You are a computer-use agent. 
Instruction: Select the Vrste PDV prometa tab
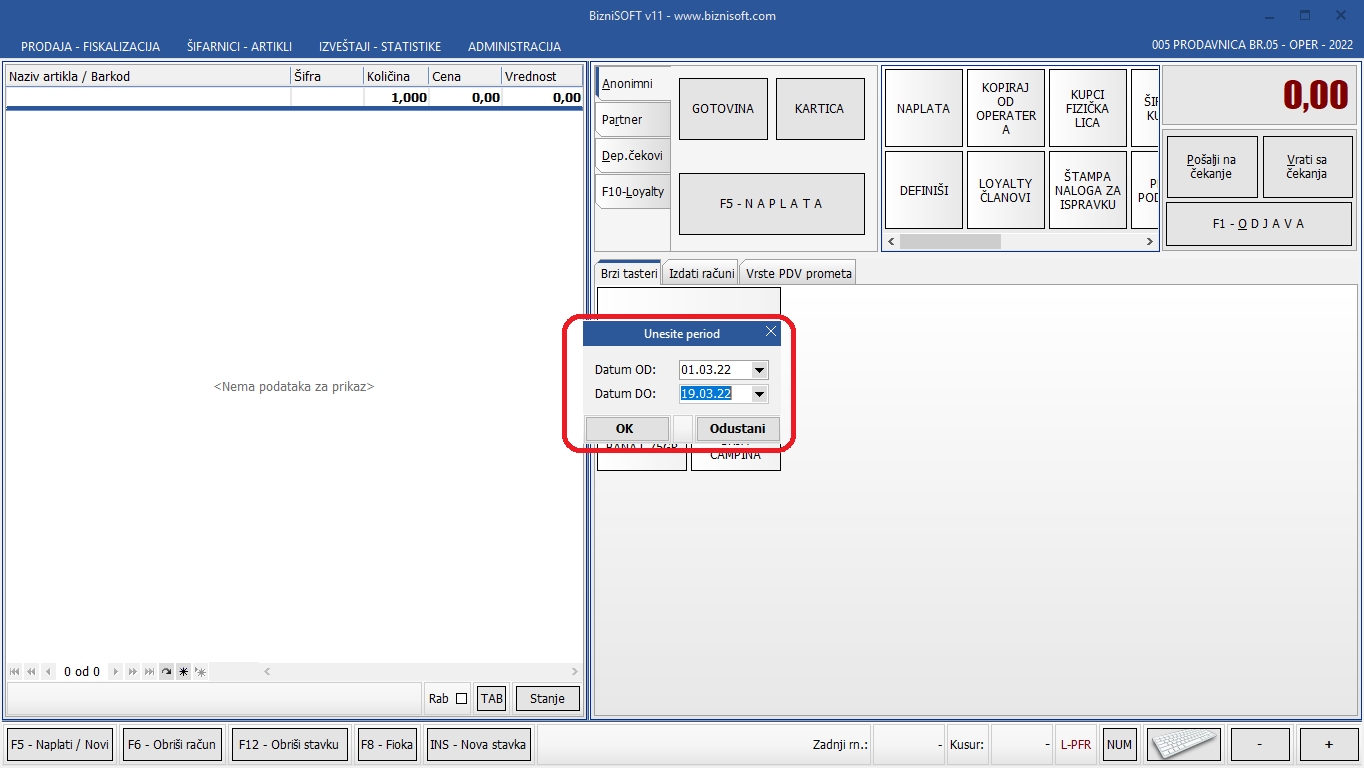coord(798,273)
